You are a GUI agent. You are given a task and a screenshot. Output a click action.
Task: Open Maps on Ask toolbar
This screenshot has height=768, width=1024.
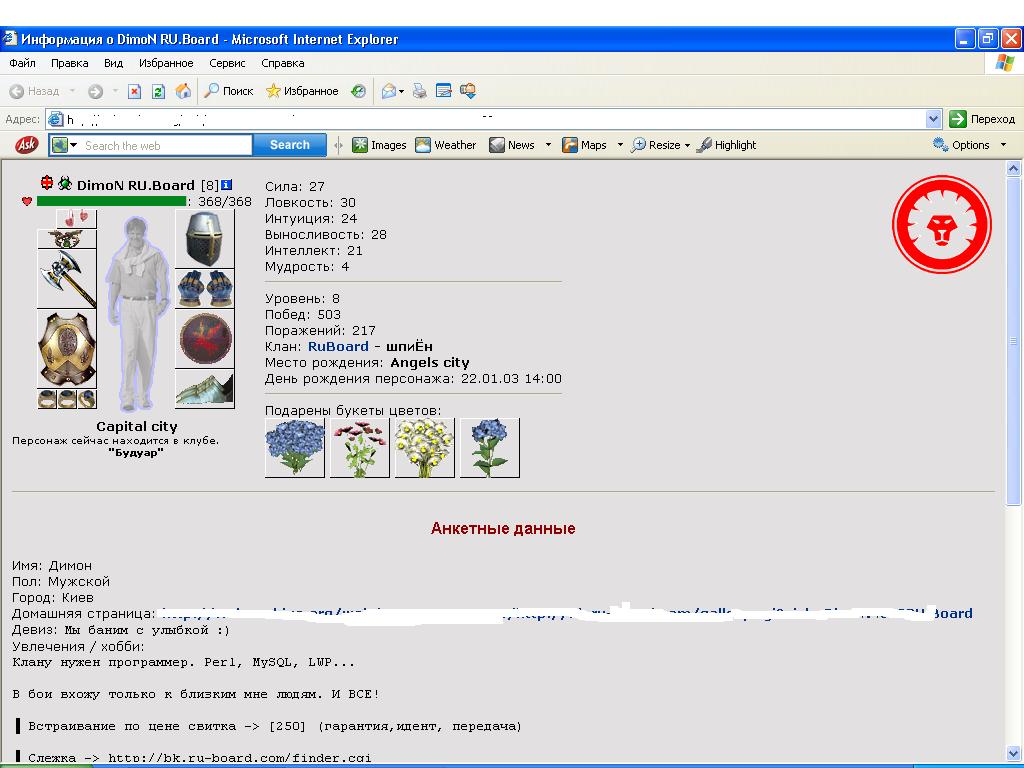click(584, 145)
